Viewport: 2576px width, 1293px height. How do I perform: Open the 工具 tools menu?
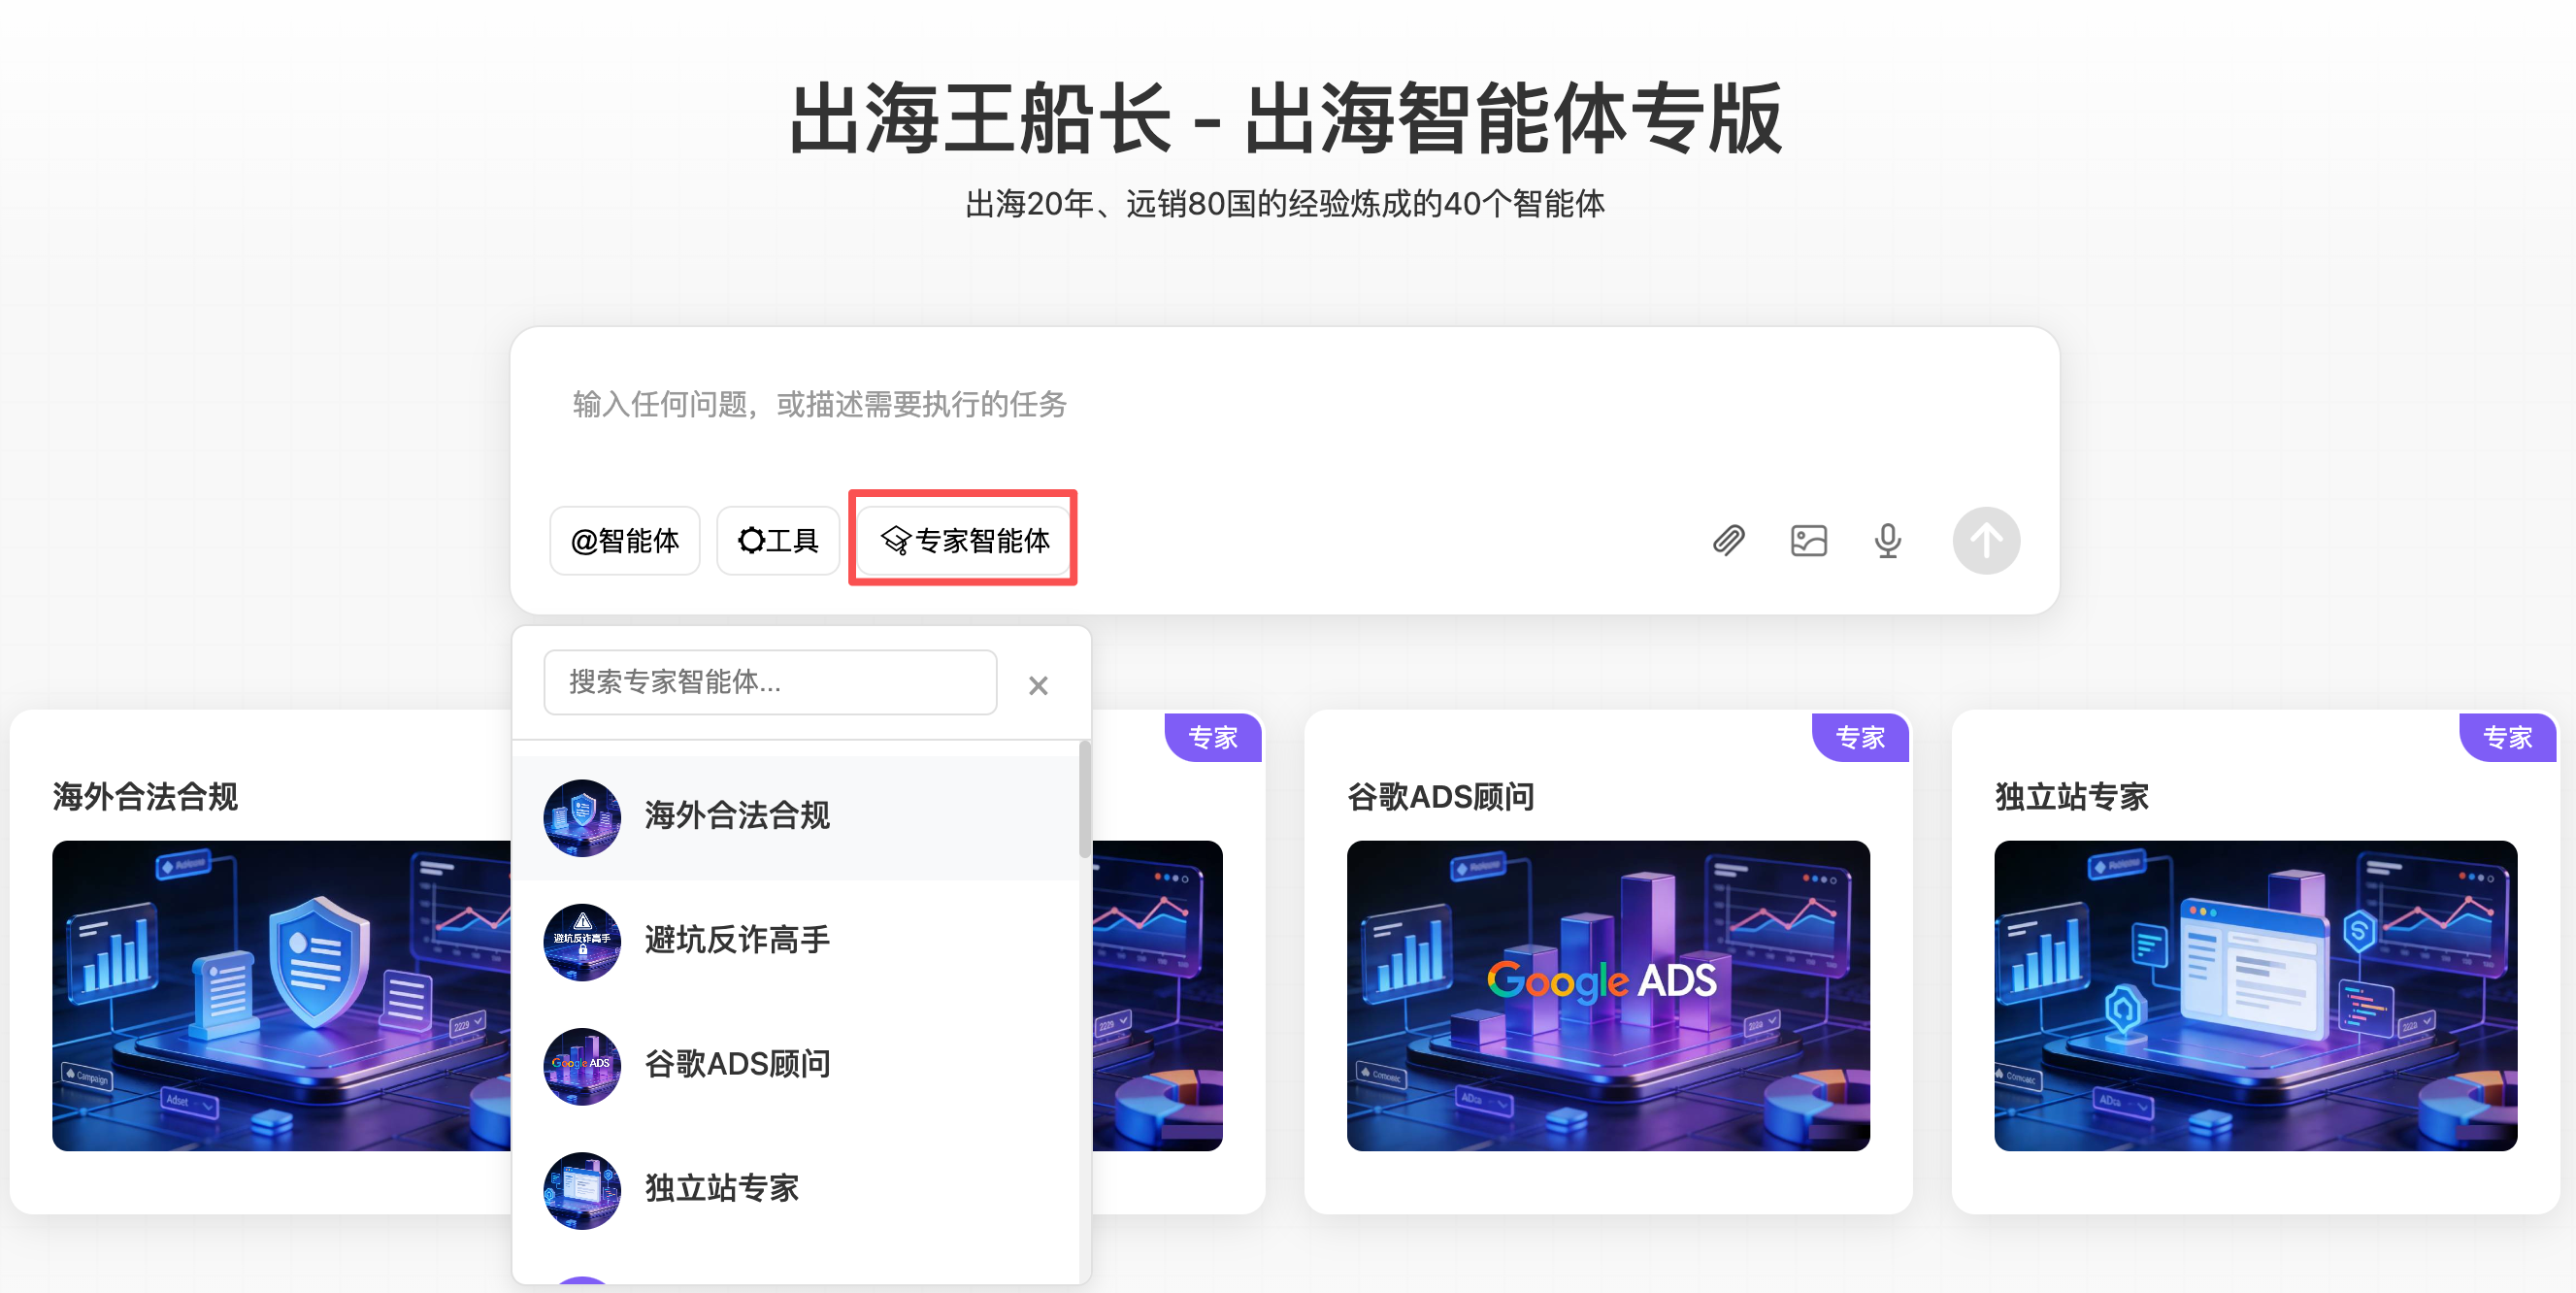pyautogui.click(x=778, y=541)
